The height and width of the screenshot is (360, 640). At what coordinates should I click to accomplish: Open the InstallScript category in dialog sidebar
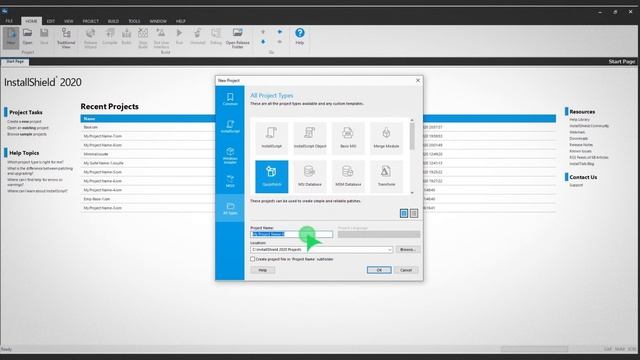point(230,127)
